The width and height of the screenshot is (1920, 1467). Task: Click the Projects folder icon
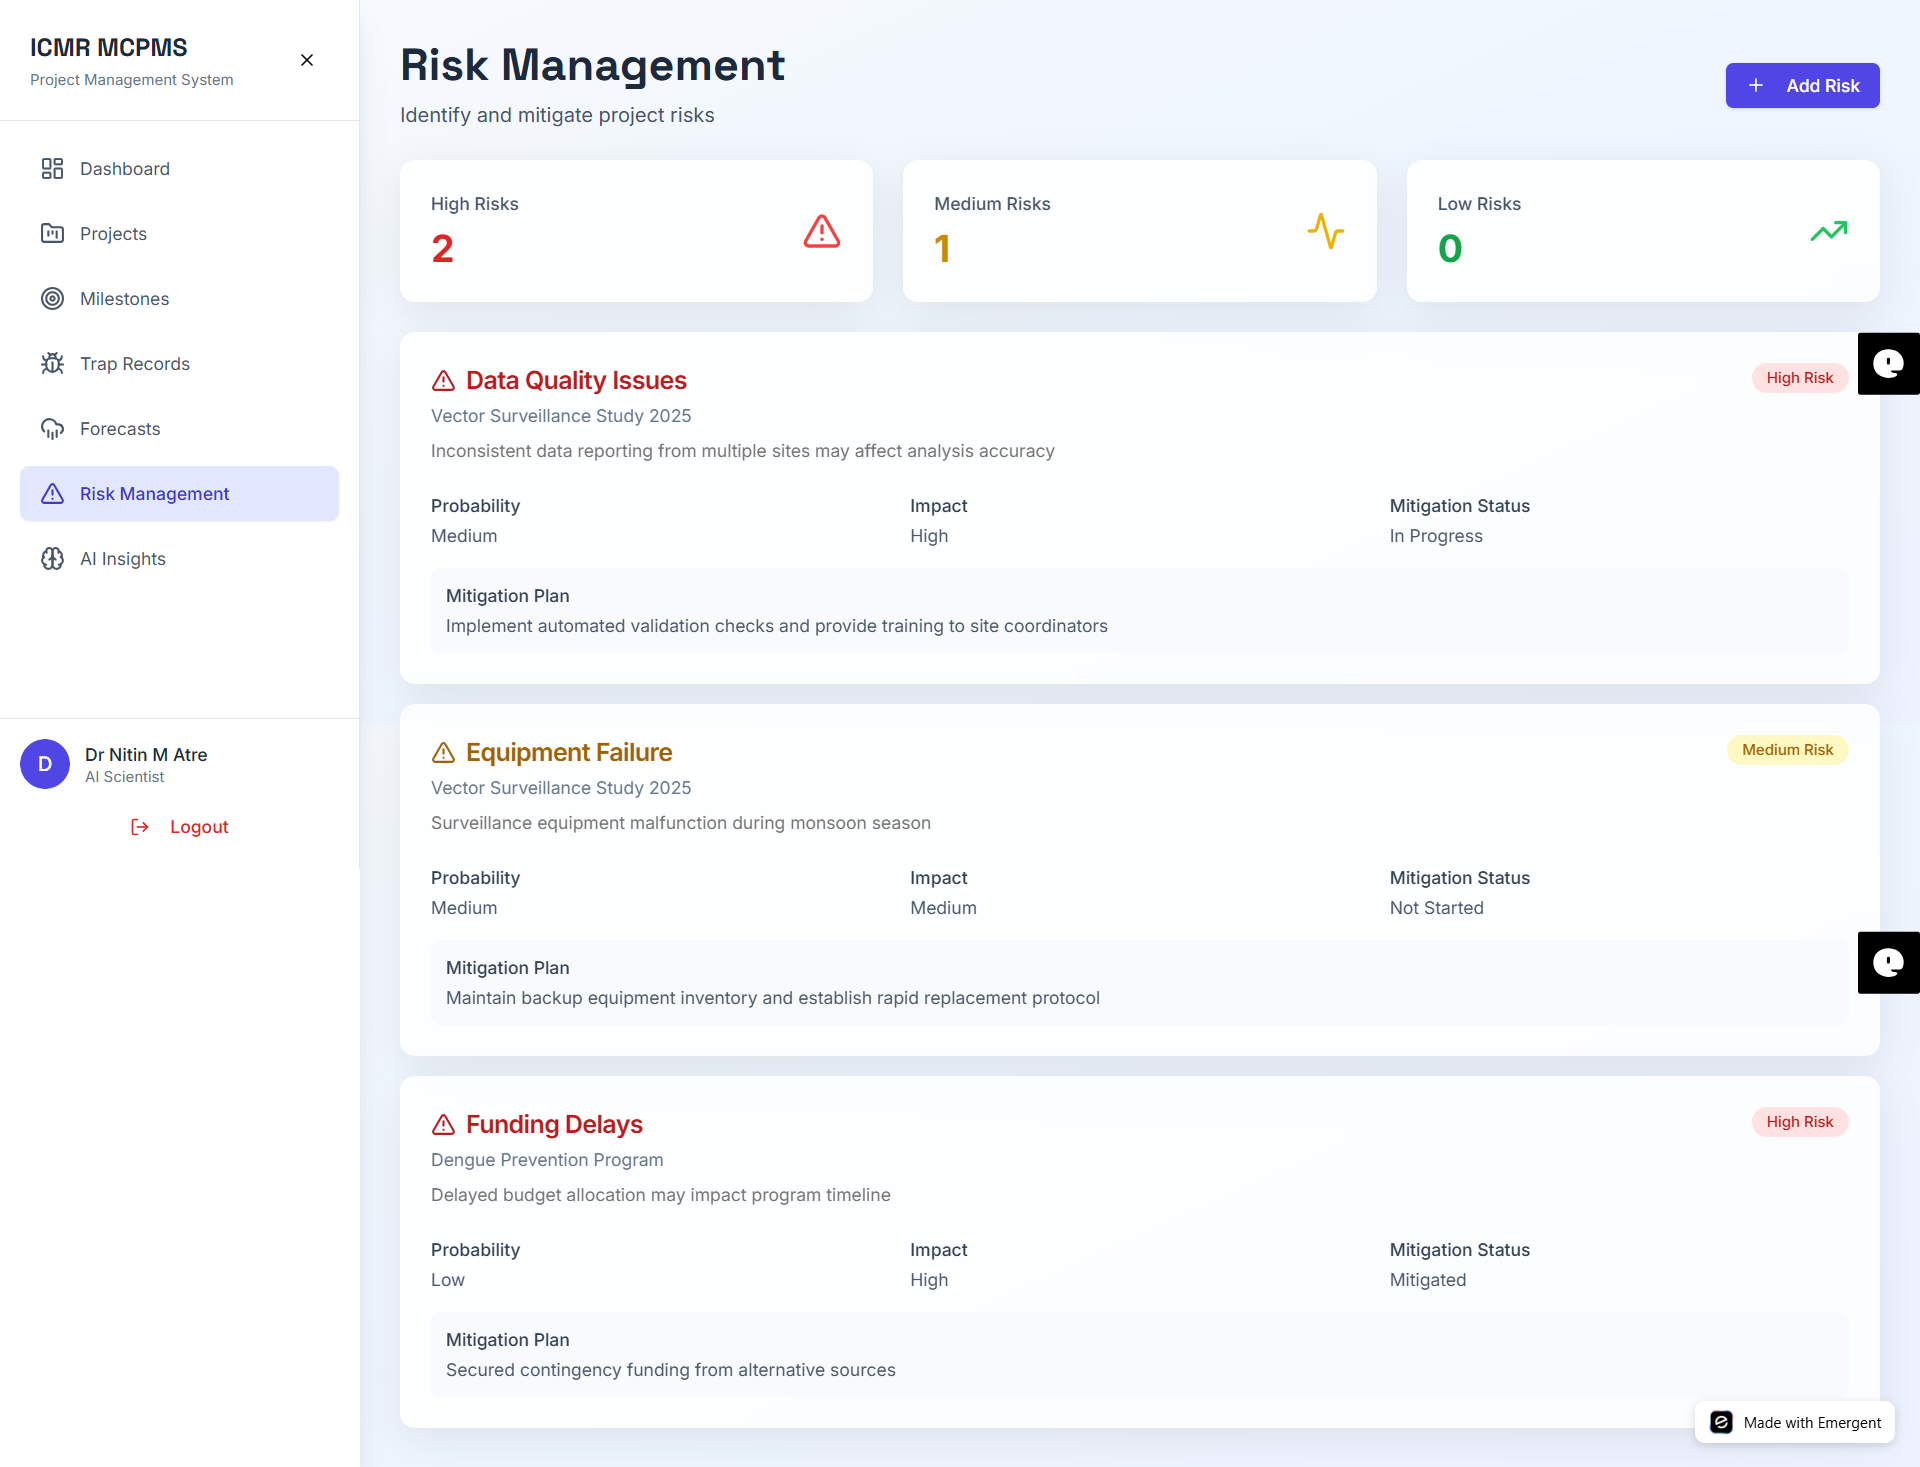point(52,234)
